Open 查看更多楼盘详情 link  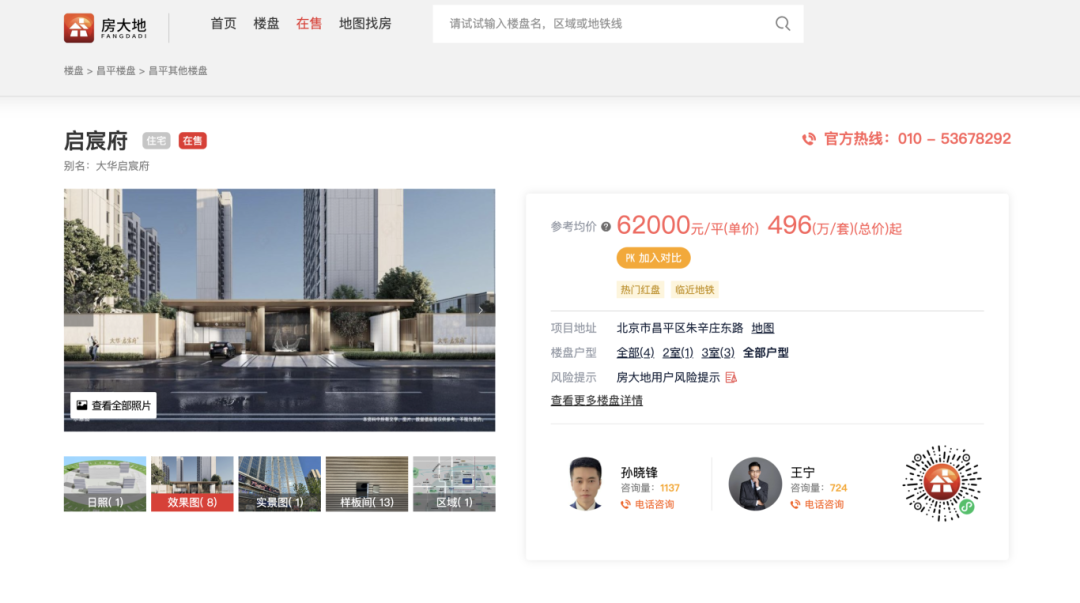pyautogui.click(x=594, y=400)
